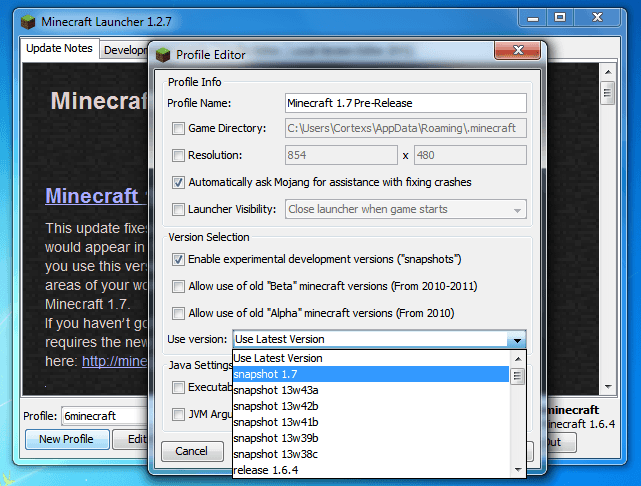The width and height of the screenshot is (641, 486).
Task: Click the Edit Profile button in launcher
Action: [x=130, y=439]
